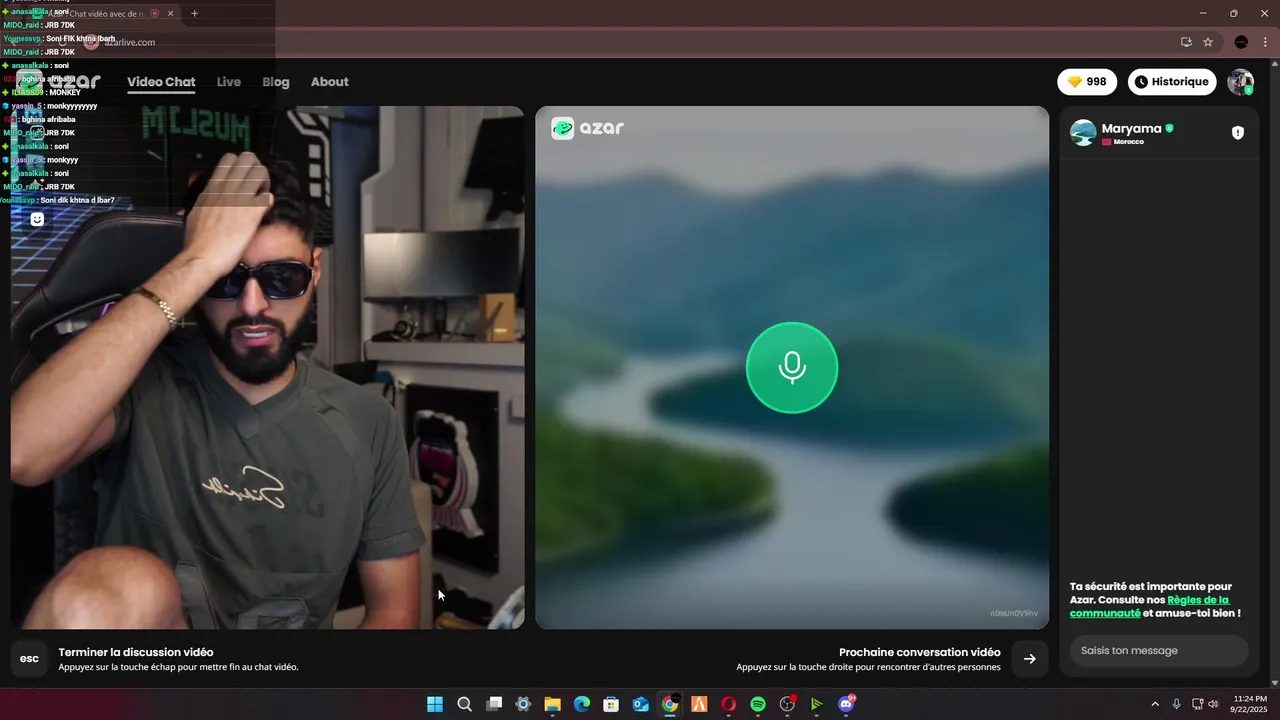The width and height of the screenshot is (1280, 720).
Task: Open Spotify from the taskbar
Action: (x=758, y=704)
